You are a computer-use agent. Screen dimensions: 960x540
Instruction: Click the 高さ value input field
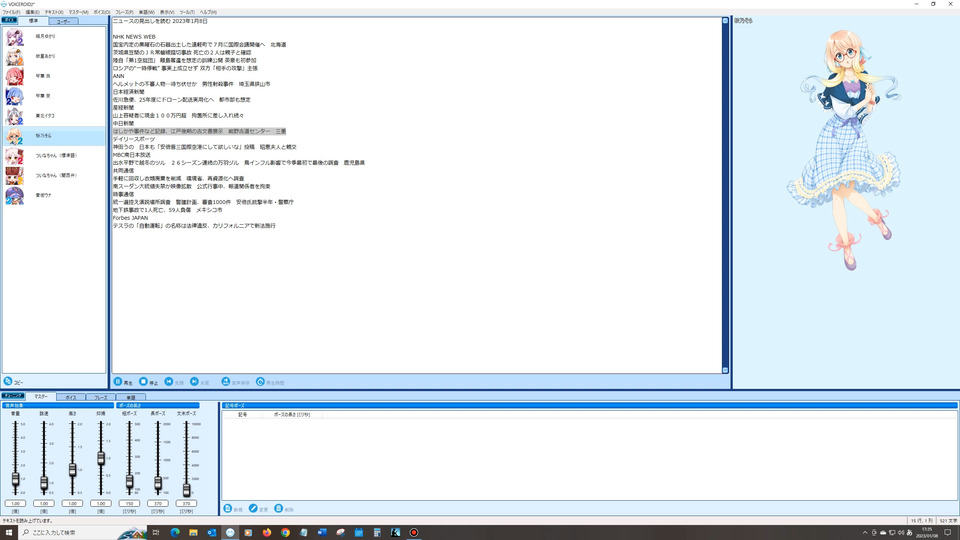coord(72,503)
